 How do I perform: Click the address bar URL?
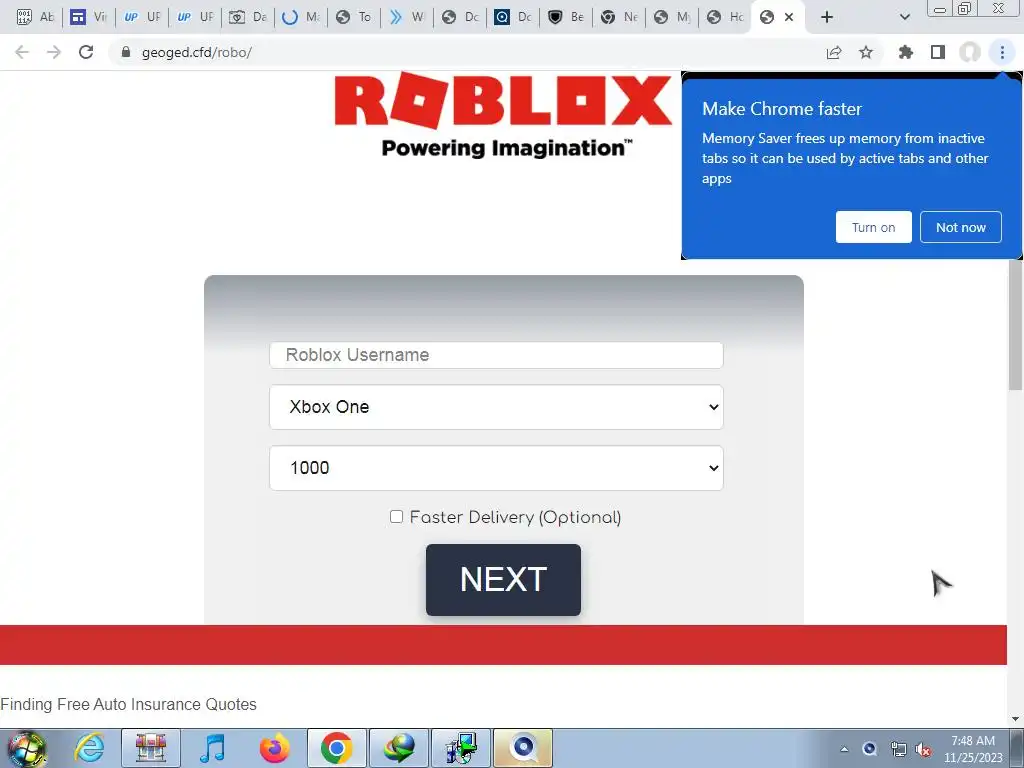[x=197, y=52]
